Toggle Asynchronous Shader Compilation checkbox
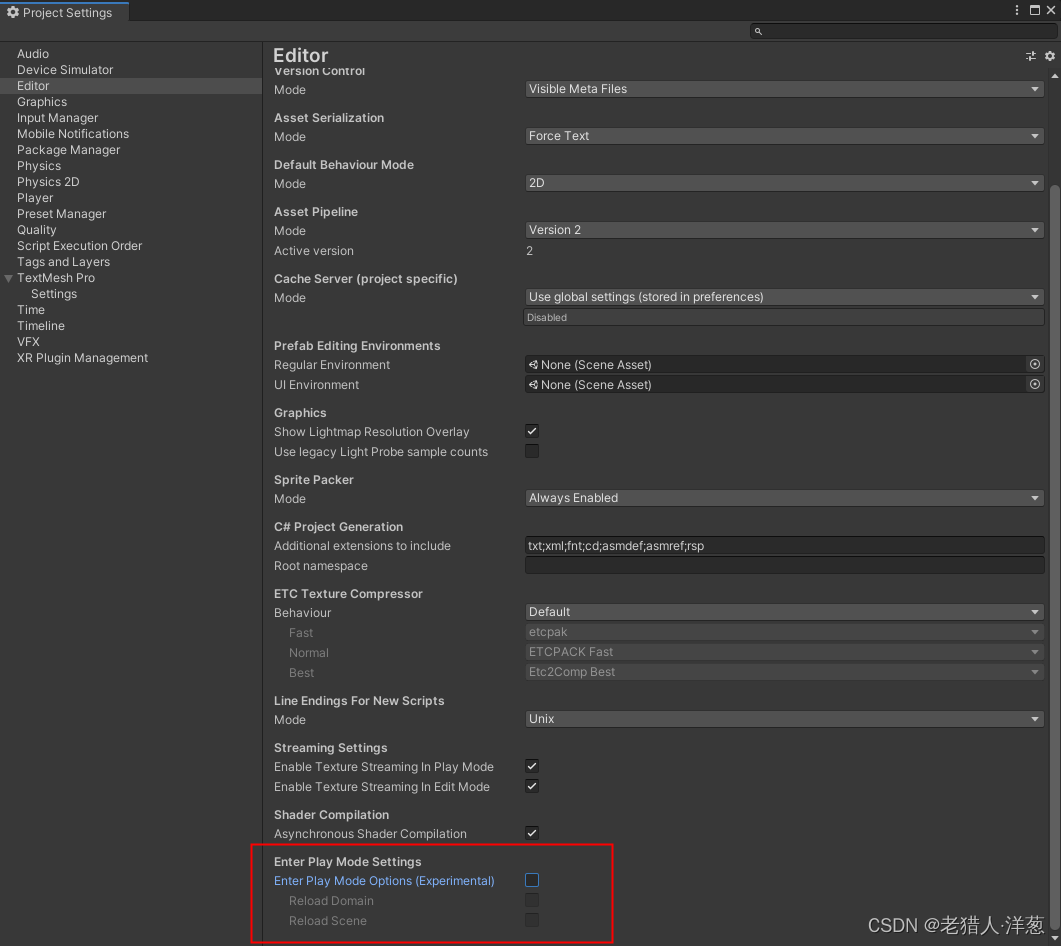1061x946 pixels. [532, 833]
